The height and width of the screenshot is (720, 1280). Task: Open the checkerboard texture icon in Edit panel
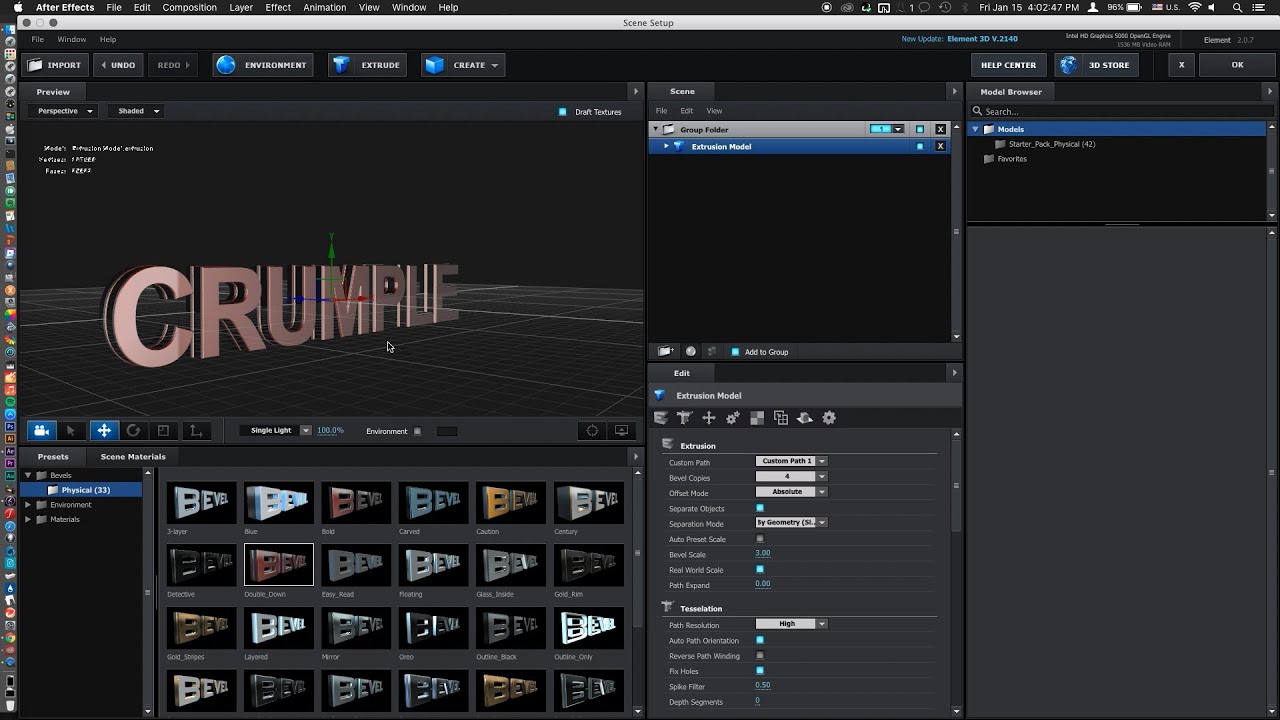(757, 418)
